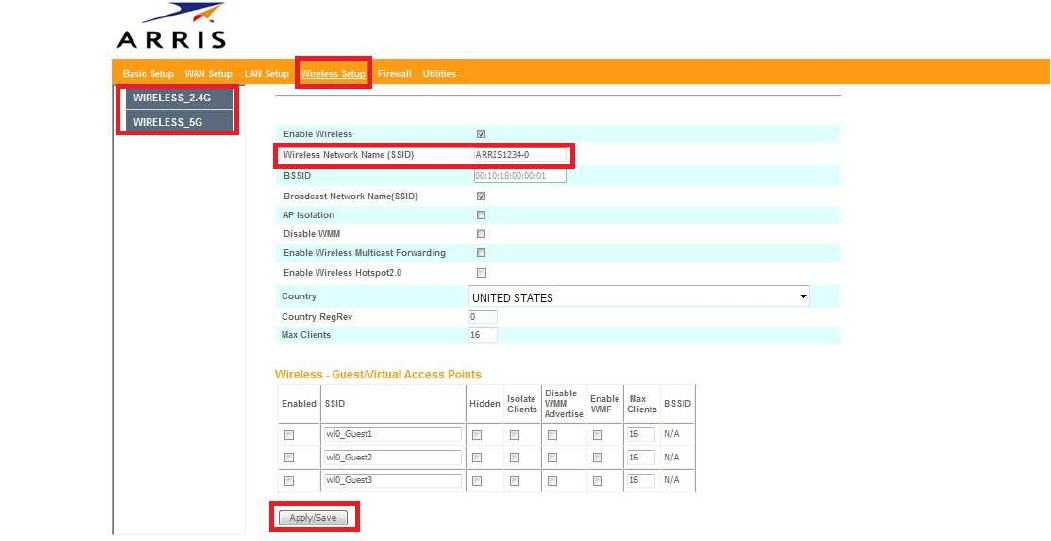Image resolution: width=1051 pixels, height=541 pixels.
Task: Check Enable WMF for wl0_Guest1
Action: 597,435
